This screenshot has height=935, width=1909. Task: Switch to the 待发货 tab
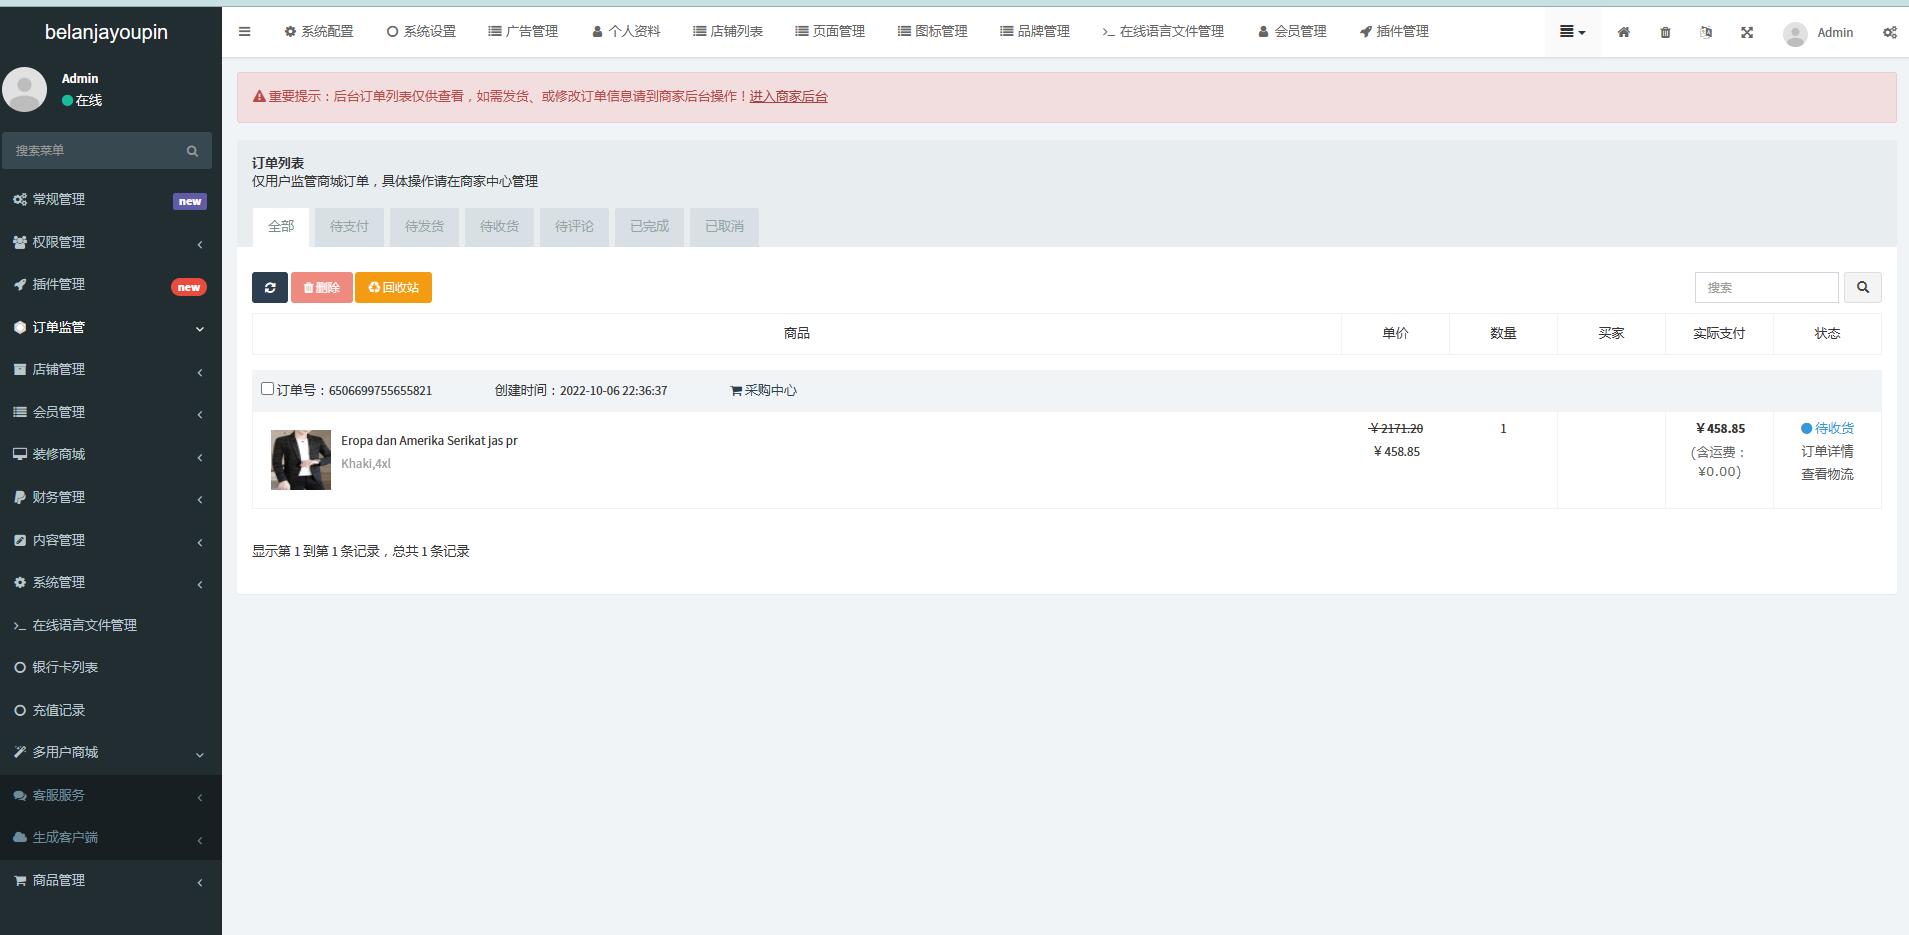click(424, 227)
